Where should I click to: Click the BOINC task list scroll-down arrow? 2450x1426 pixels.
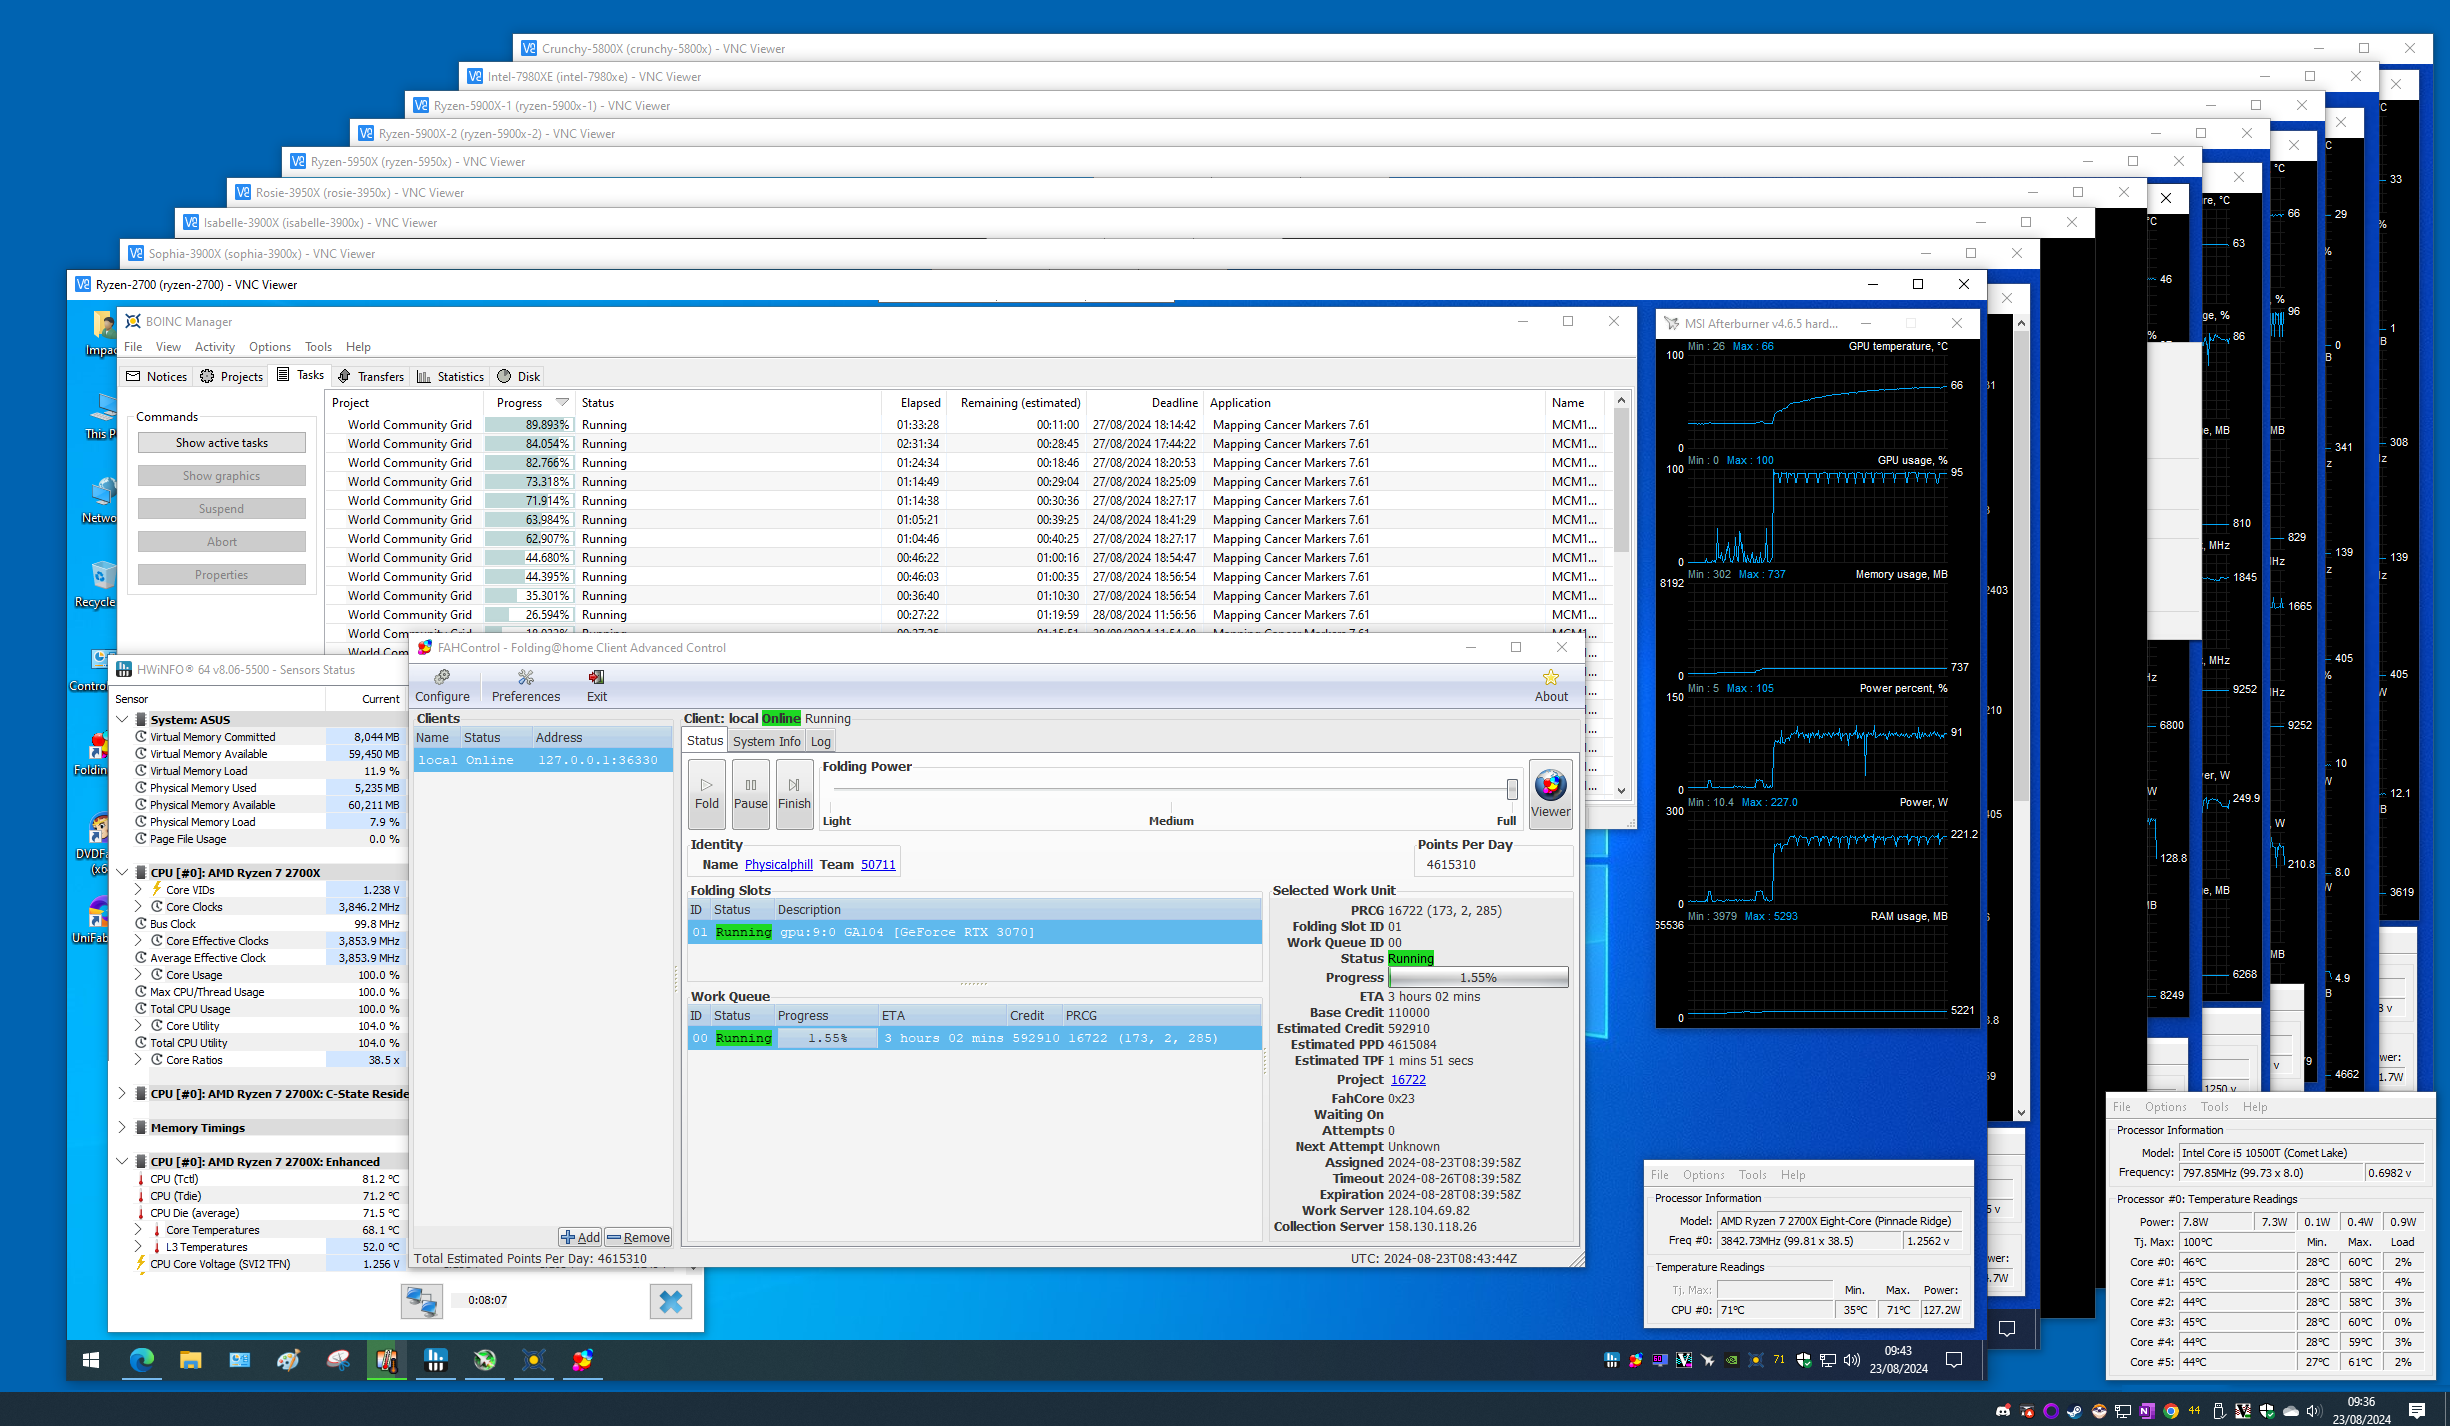pos(1621,791)
